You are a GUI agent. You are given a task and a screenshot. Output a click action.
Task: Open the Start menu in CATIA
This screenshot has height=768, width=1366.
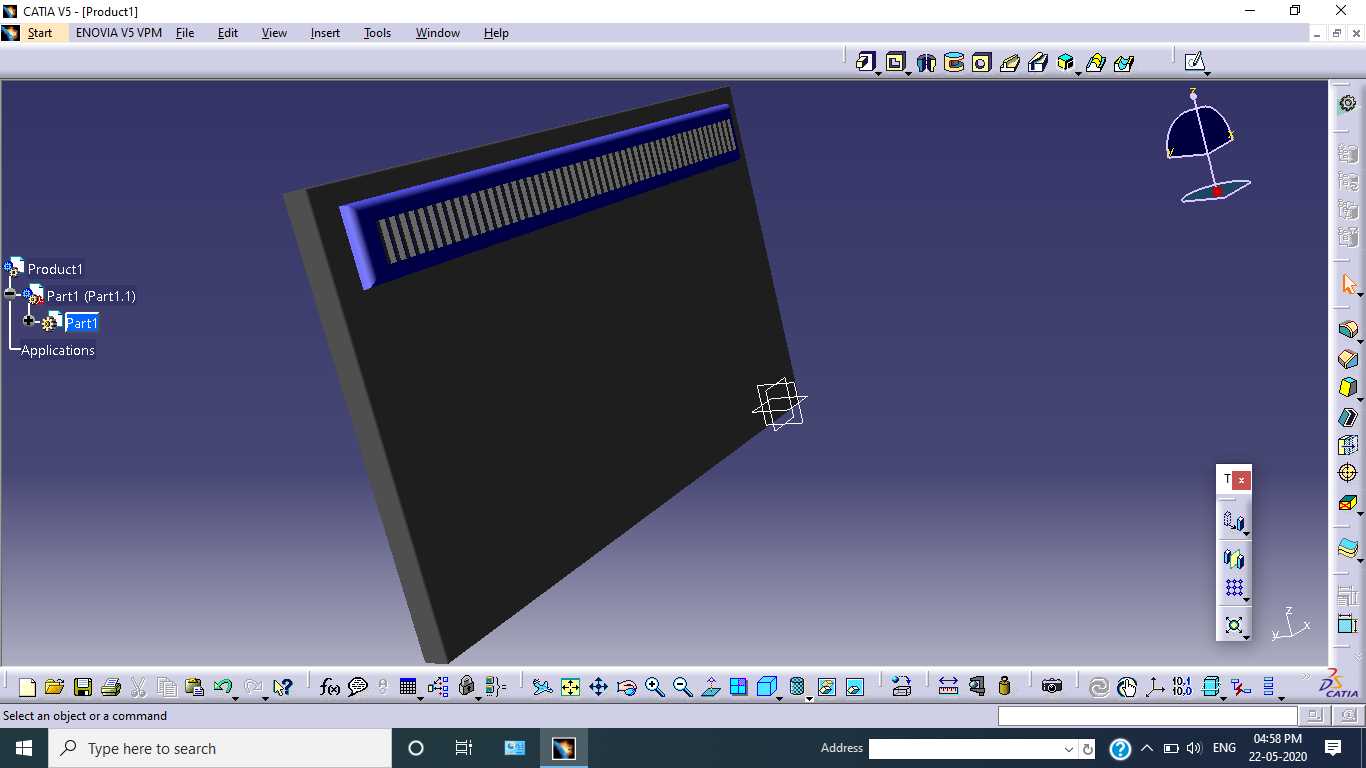[x=40, y=33]
